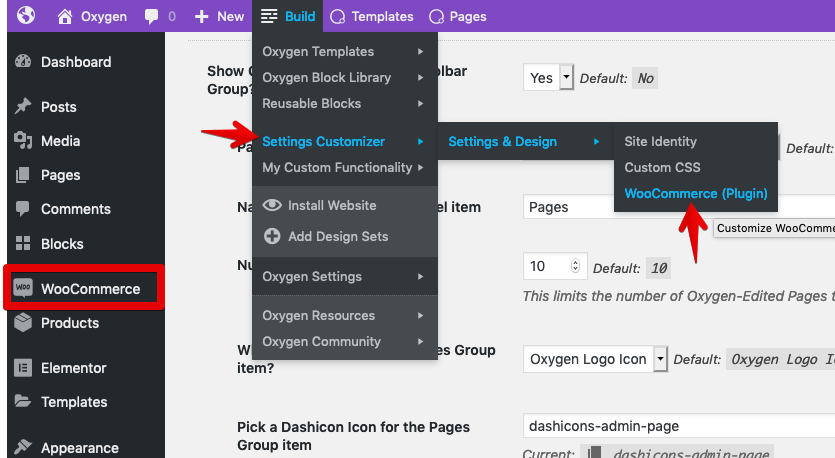
Task: Choose Site Identity in submenu
Action: click(695, 142)
